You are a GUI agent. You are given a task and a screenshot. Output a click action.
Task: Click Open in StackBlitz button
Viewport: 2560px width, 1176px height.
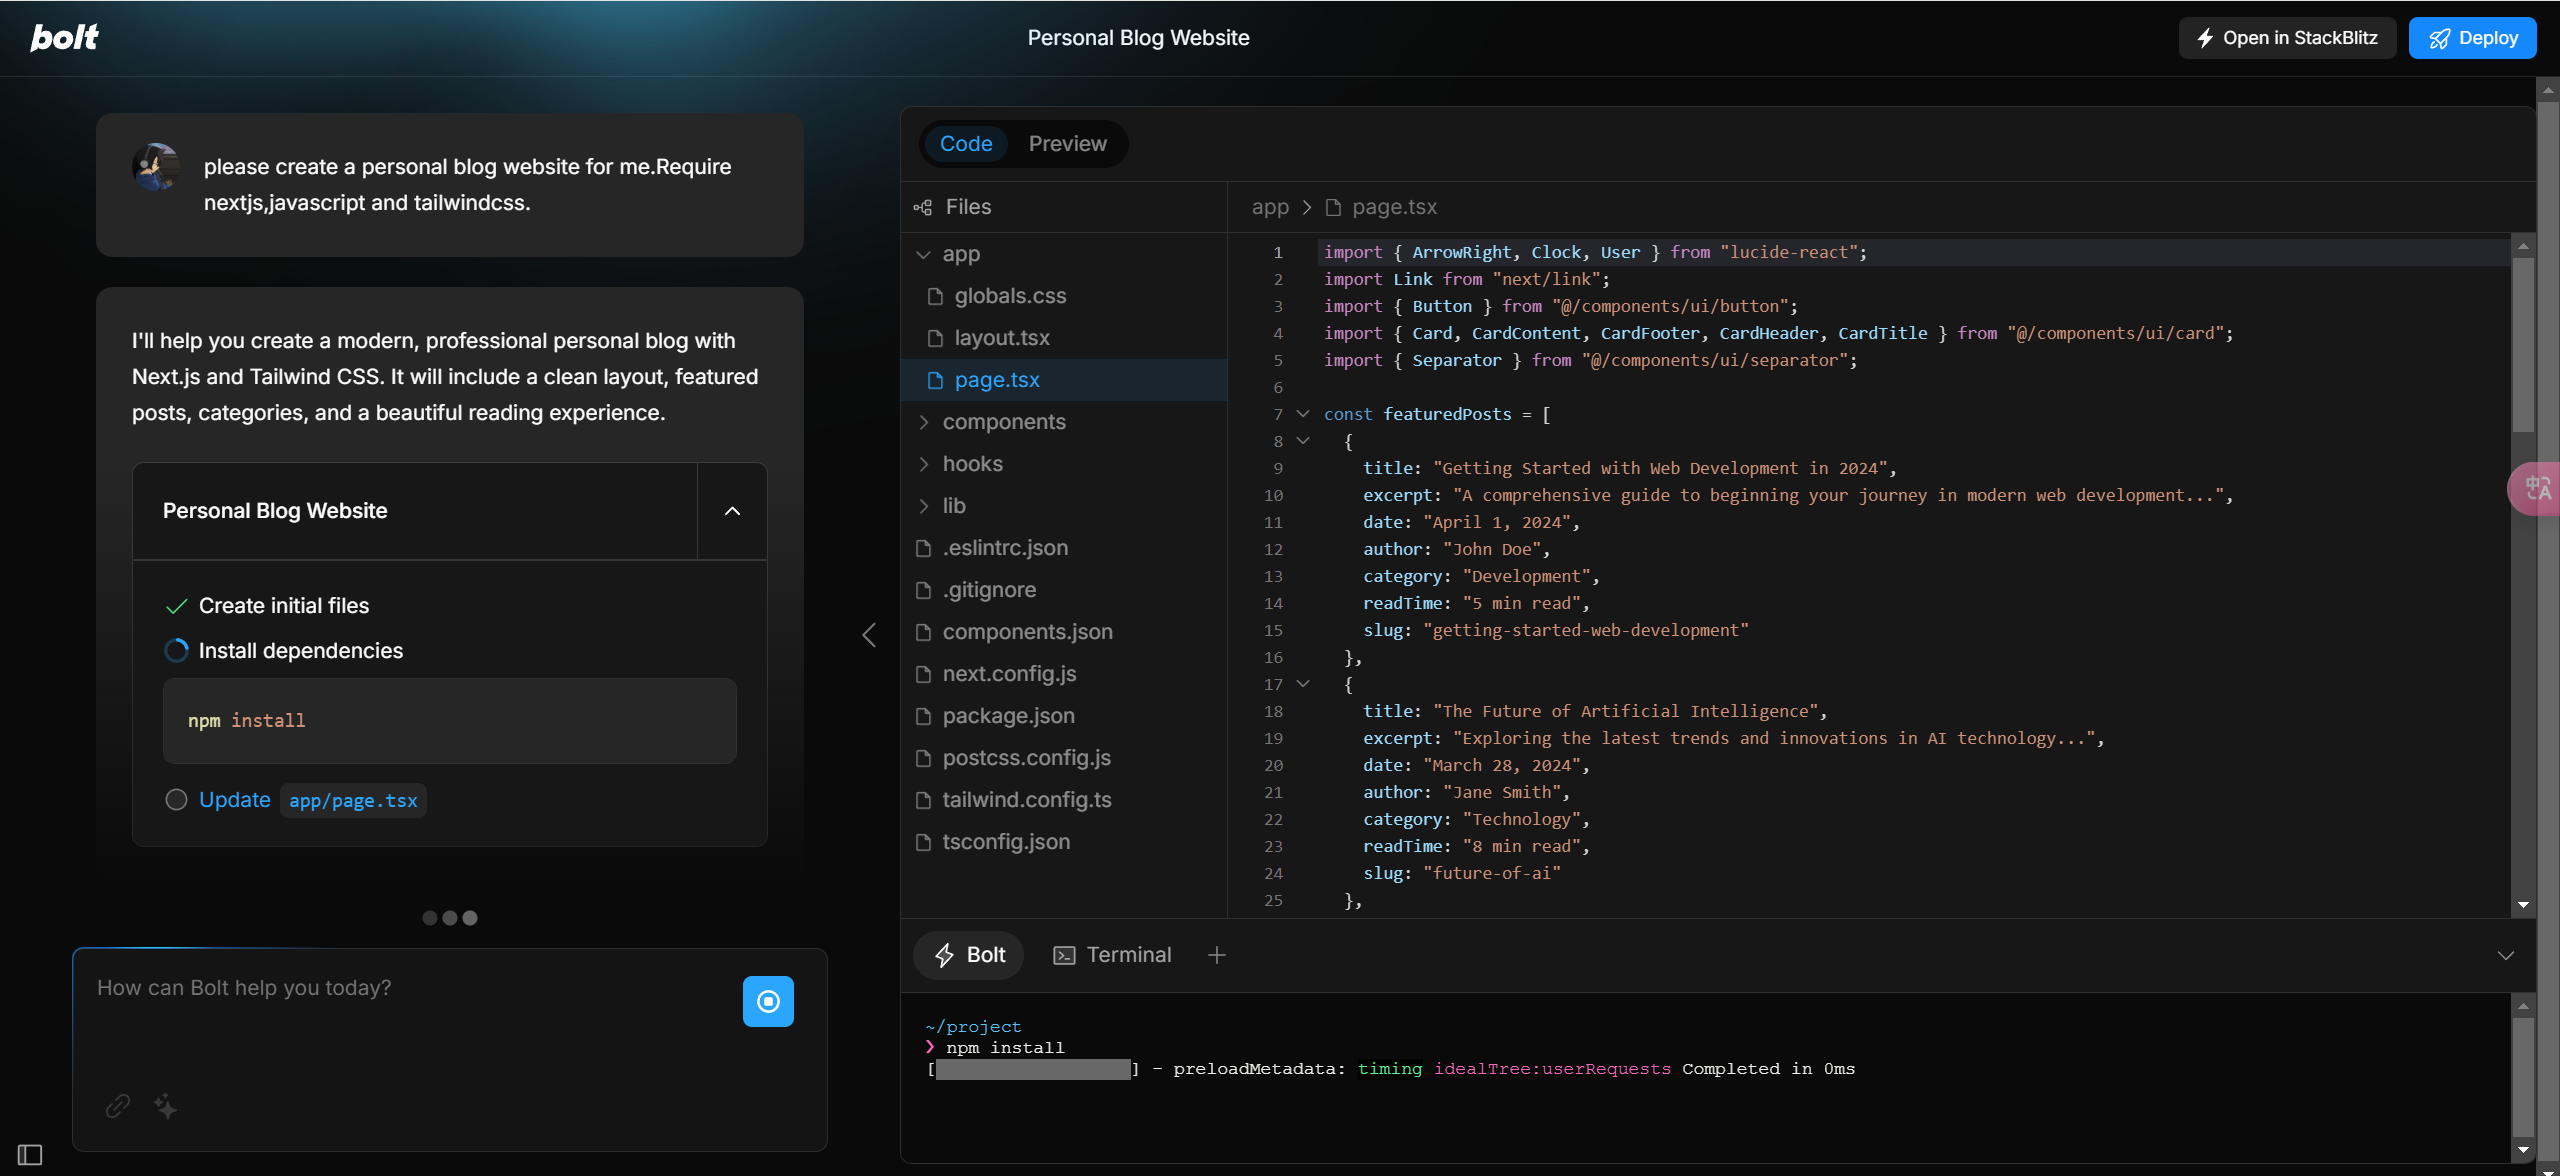[x=2287, y=38]
